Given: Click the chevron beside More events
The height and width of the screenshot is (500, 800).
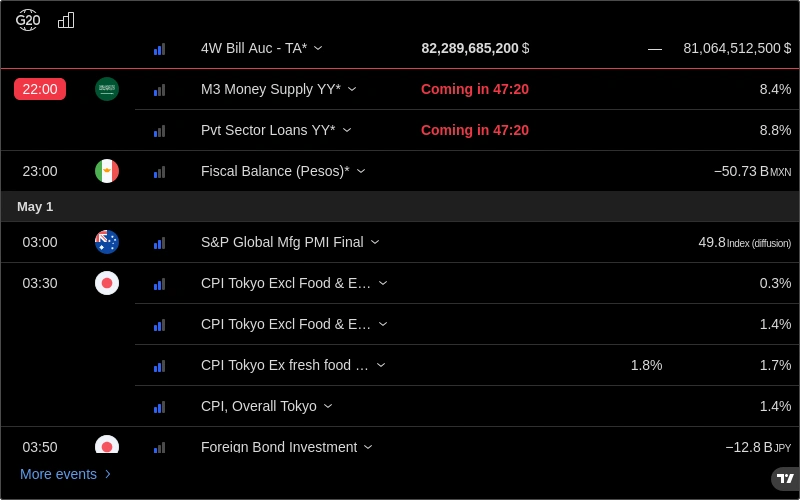Looking at the screenshot, I should click(x=108, y=474).
